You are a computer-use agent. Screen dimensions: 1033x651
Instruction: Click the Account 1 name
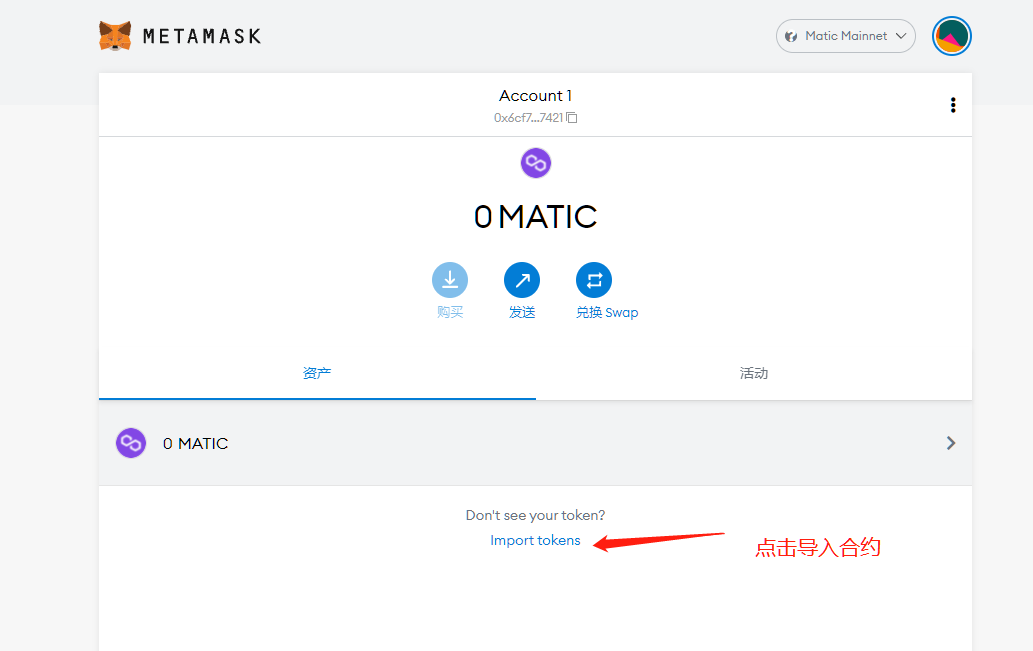click(x=535, y=96)
